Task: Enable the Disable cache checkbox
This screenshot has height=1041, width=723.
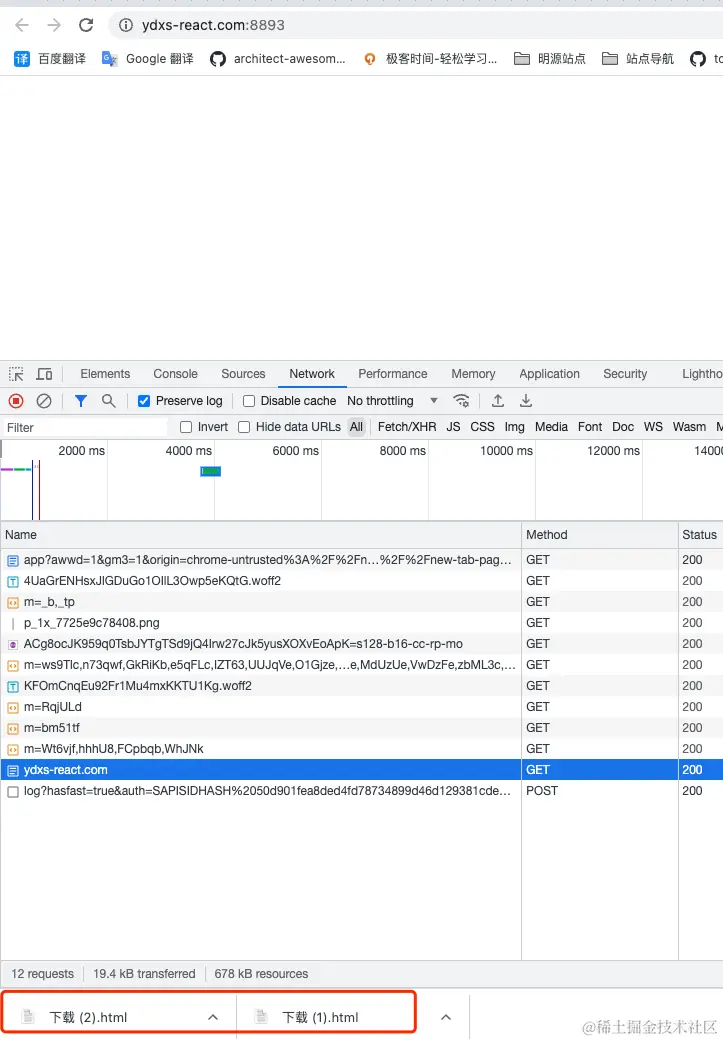Action: pyautogui.click(x=249, y=401)
